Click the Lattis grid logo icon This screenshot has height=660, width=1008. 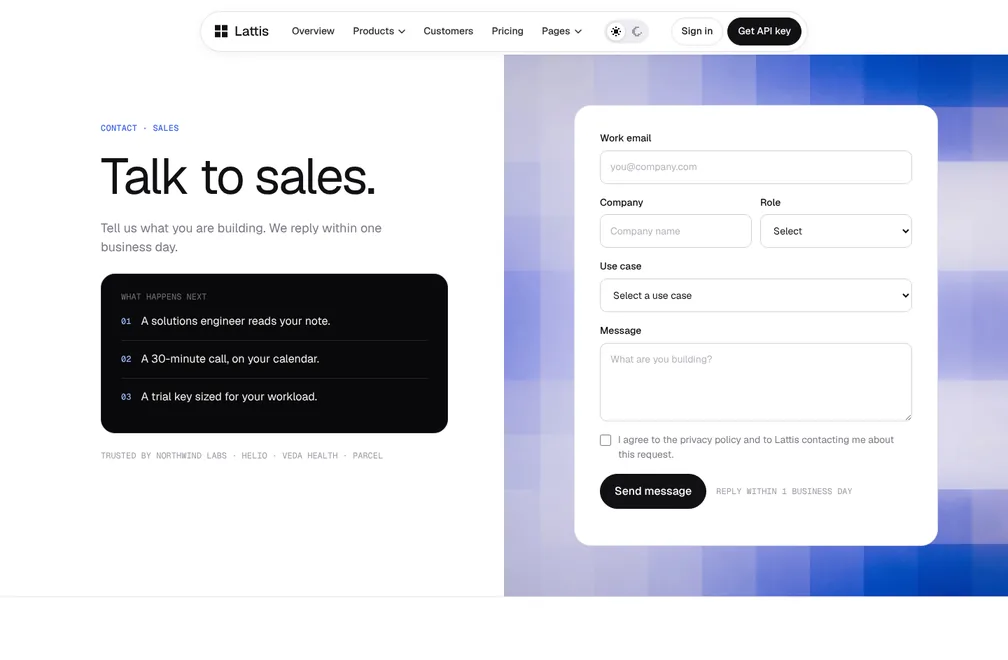pos(221,31)
